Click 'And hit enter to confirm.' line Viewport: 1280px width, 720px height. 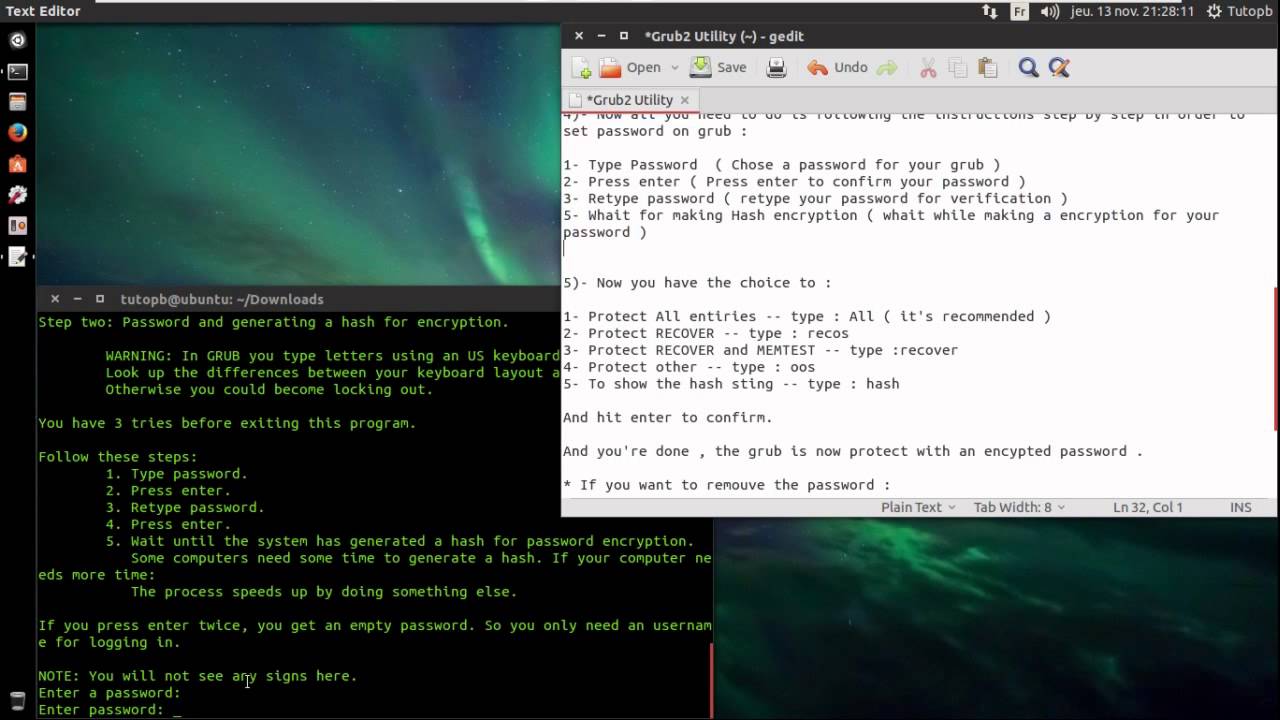(667, 418)
